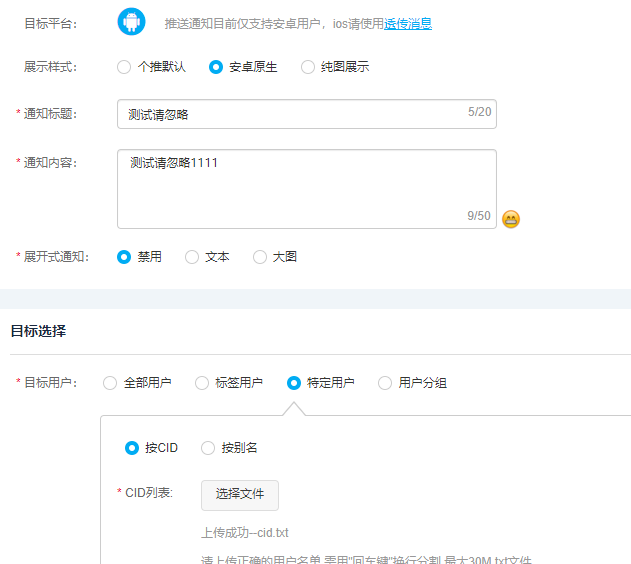Open the 透传消息 link
Viewport: 631px width, 564px height.
tap(408, 23)
